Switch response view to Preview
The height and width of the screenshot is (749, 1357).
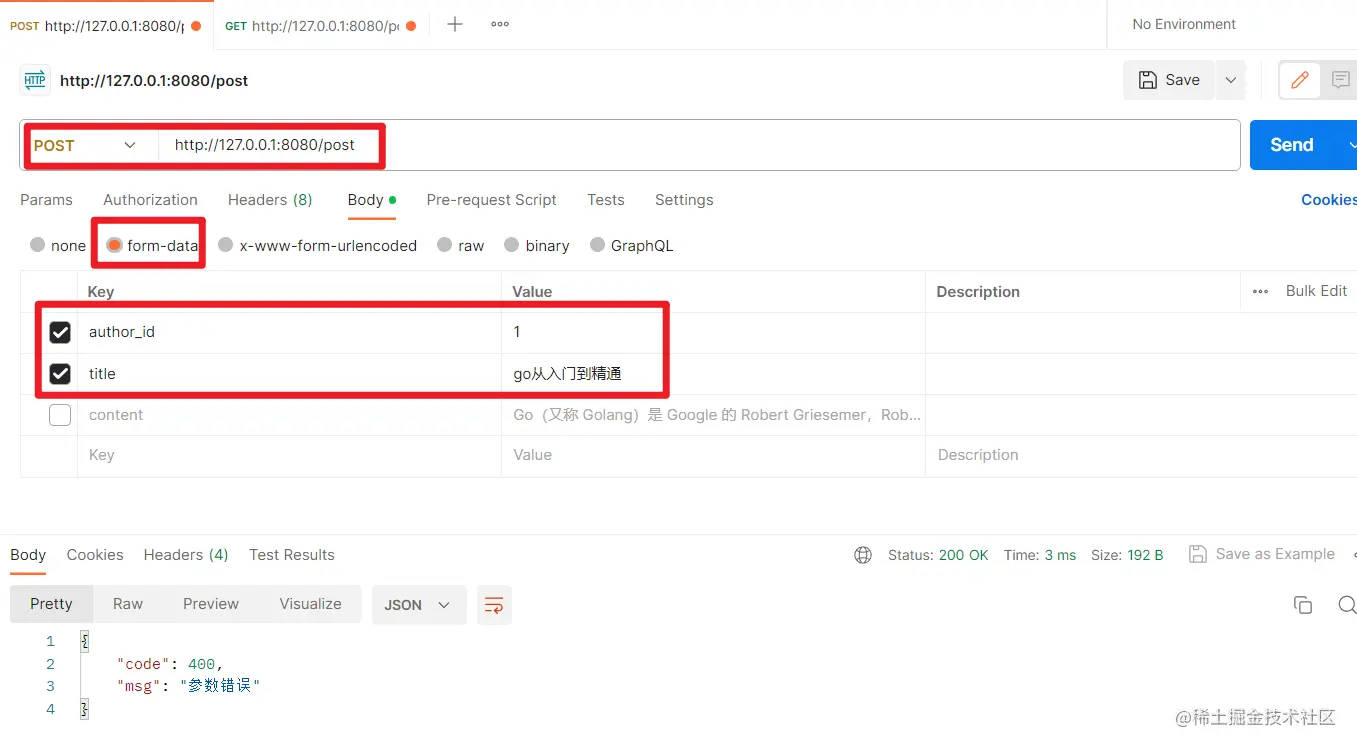(x=211, y=604)
